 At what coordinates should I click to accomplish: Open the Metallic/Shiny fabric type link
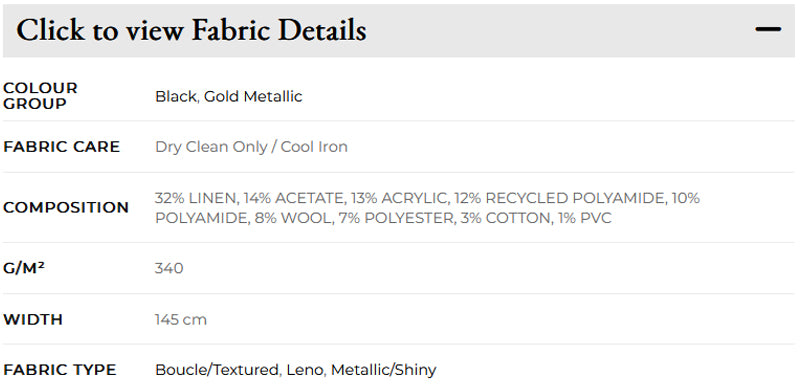(x=384, y=370)
